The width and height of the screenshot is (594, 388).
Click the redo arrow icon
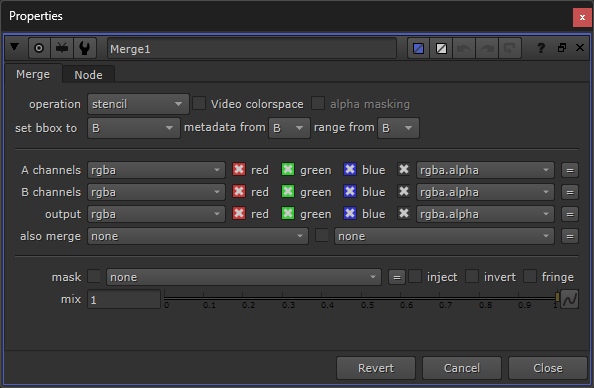487,48
